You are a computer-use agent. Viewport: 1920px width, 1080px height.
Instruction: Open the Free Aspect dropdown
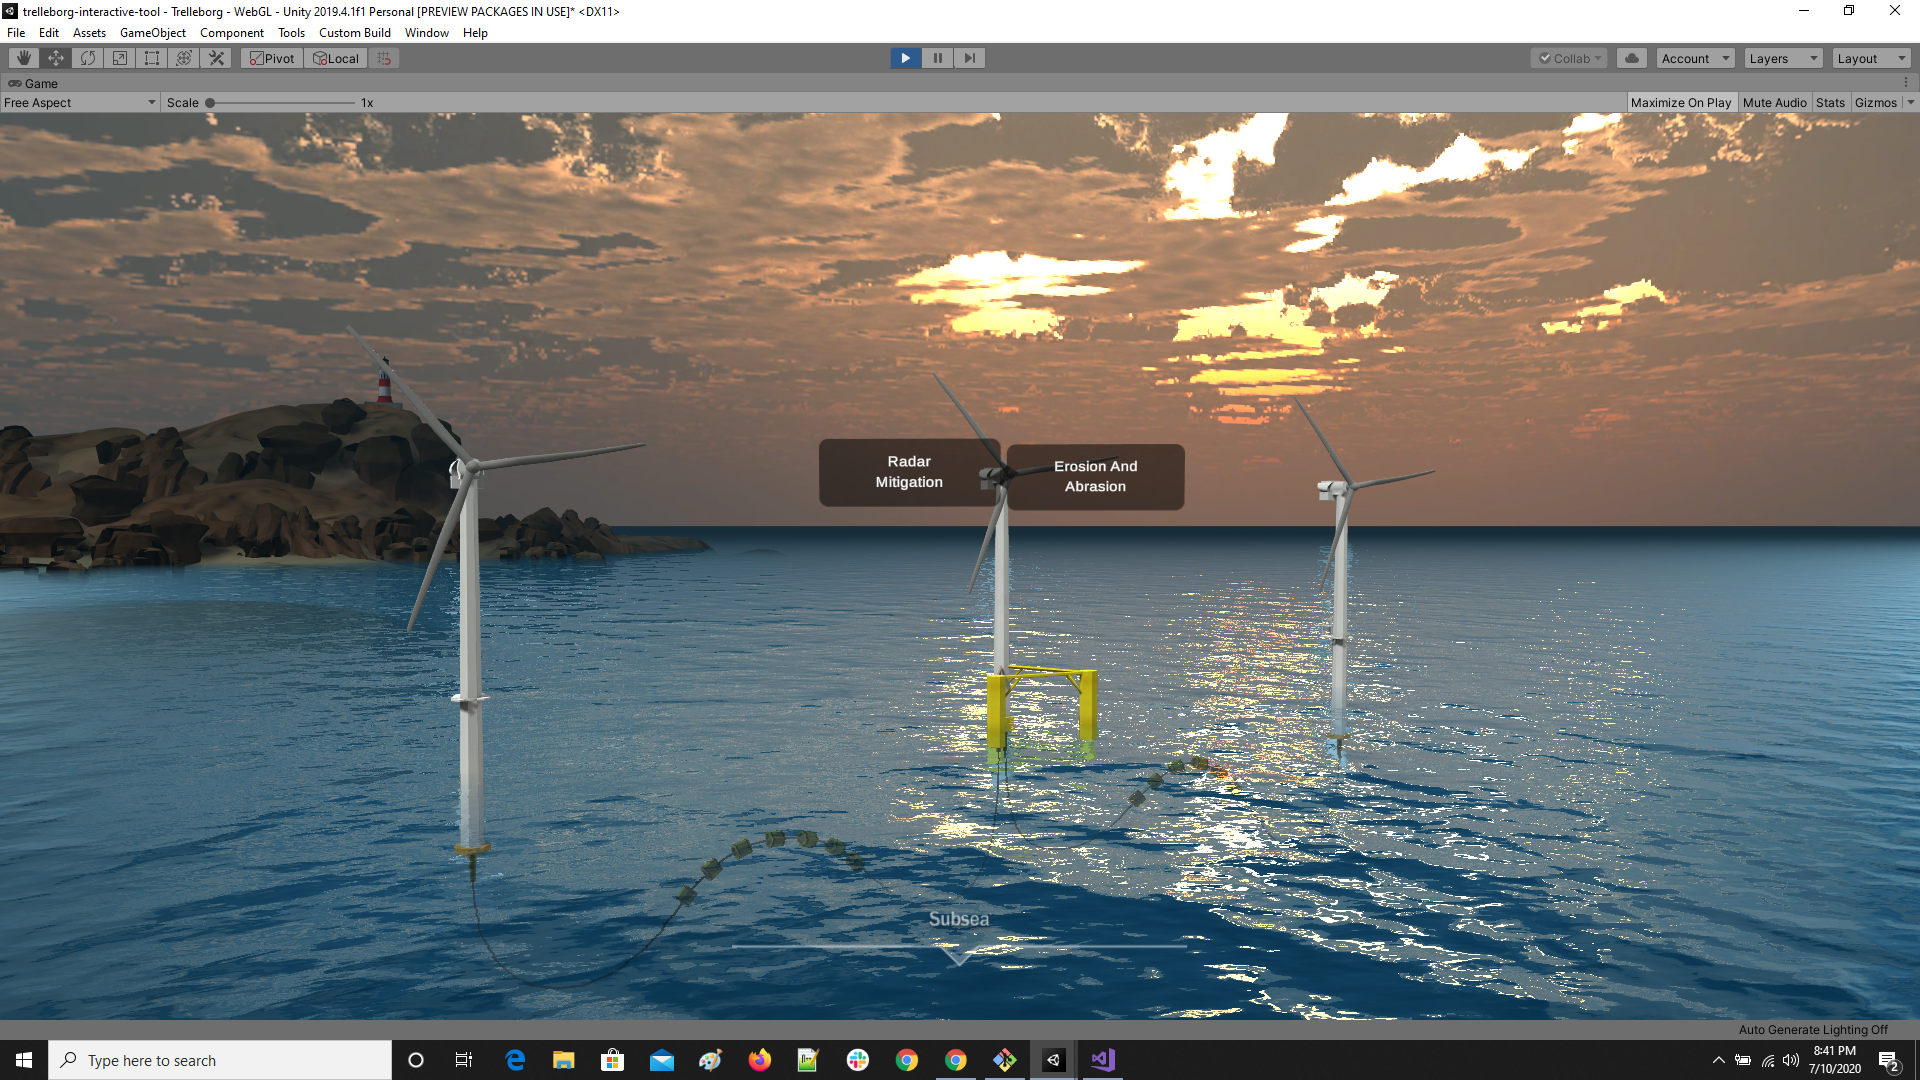tap(80, 102)
